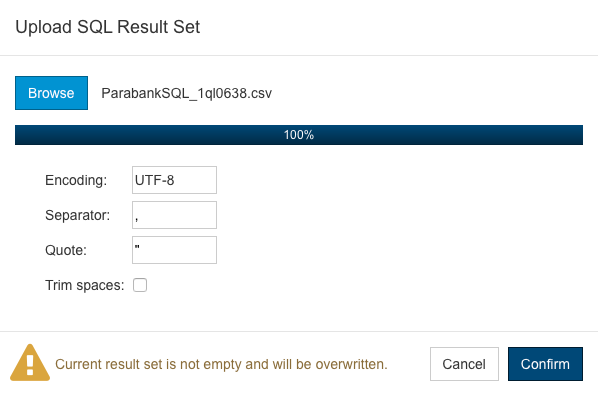Confirm the SQL result set upload

coord(545,364)
